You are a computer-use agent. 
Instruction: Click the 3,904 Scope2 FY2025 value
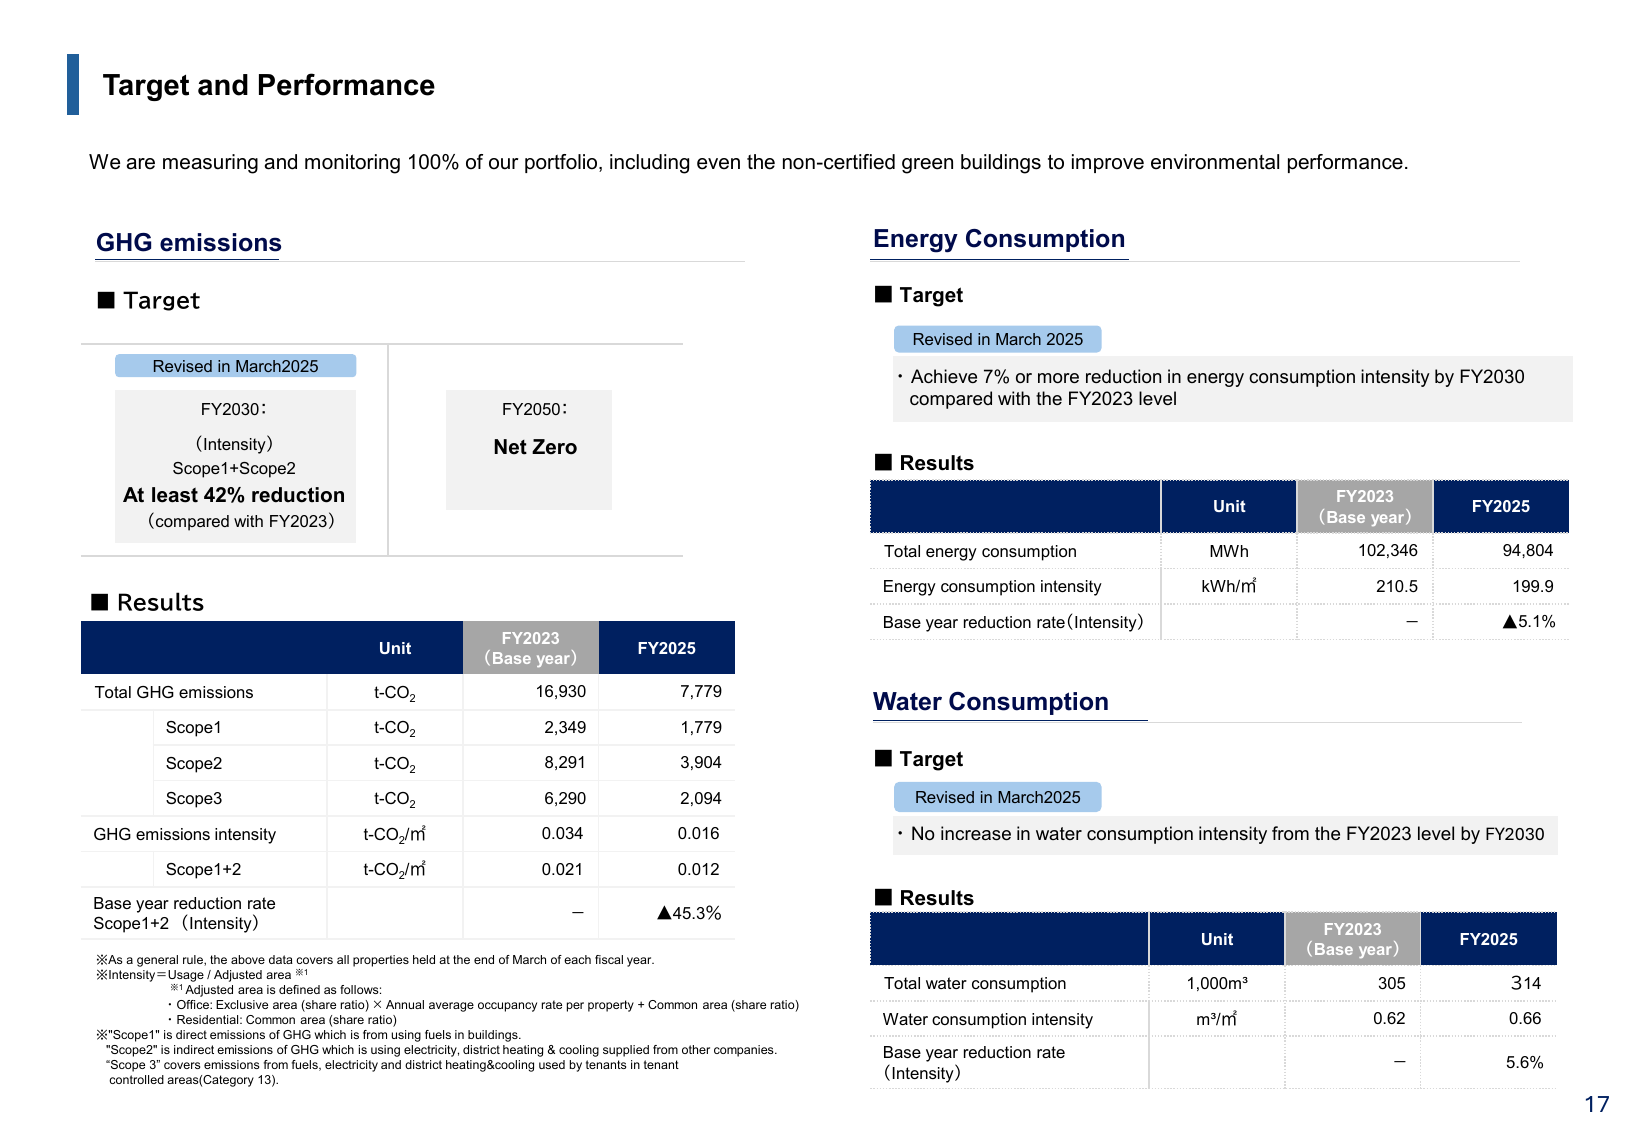pyautogui.click(x=701, y=763)
